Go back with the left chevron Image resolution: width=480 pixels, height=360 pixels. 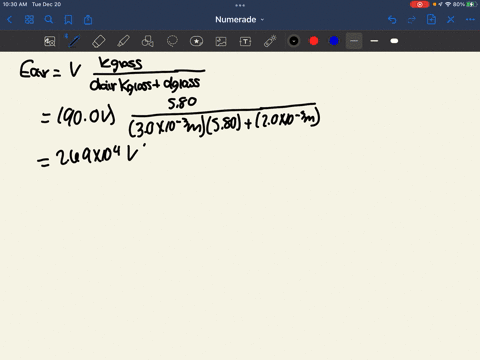tap(9, 20)
